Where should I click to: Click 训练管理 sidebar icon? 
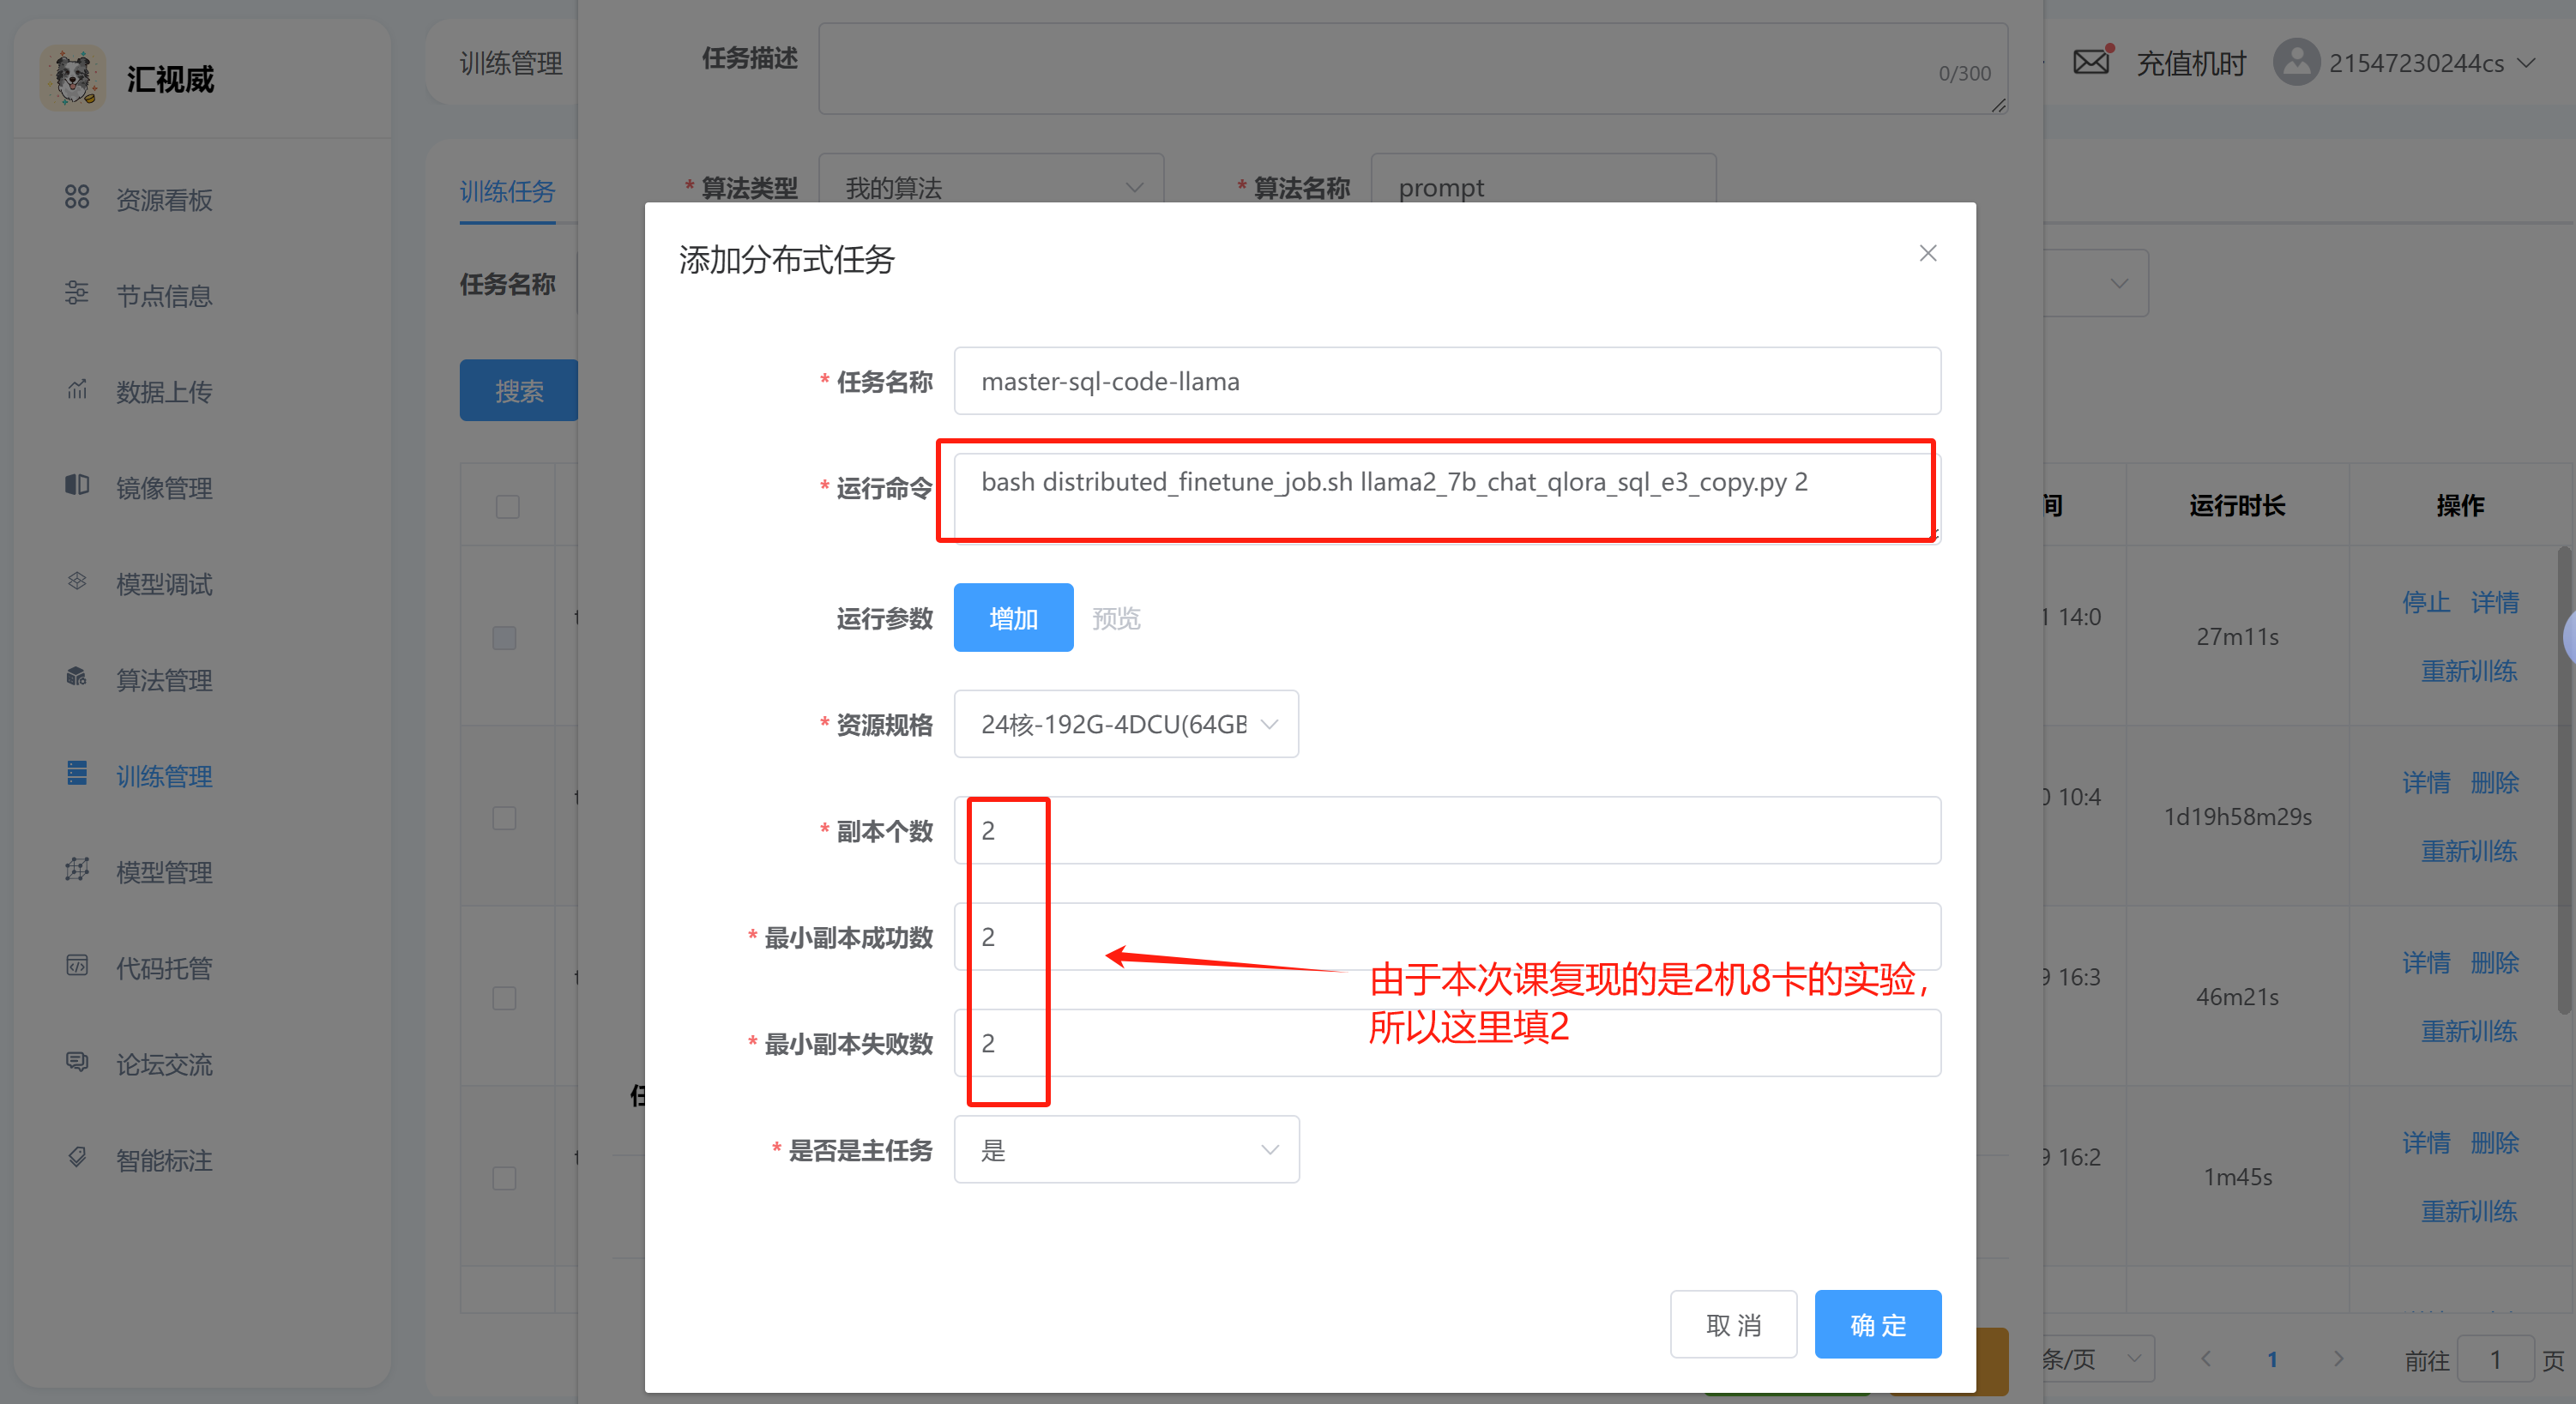click(x=77, y=773)
